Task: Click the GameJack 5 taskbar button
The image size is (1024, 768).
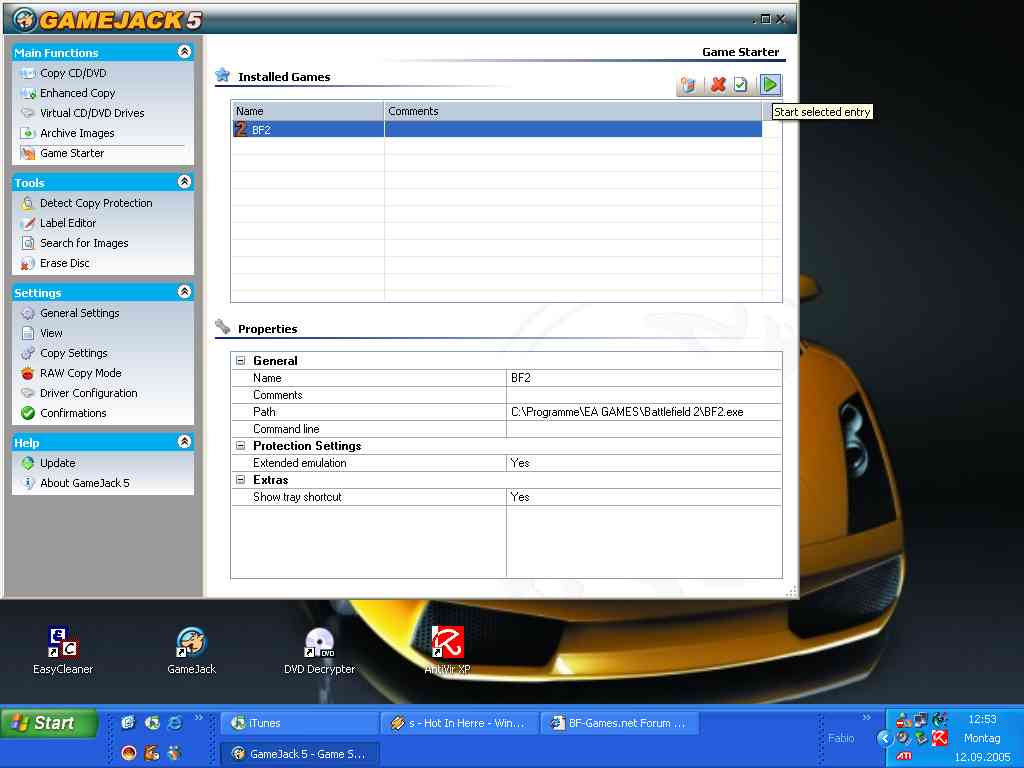Action: pos(300,754)
